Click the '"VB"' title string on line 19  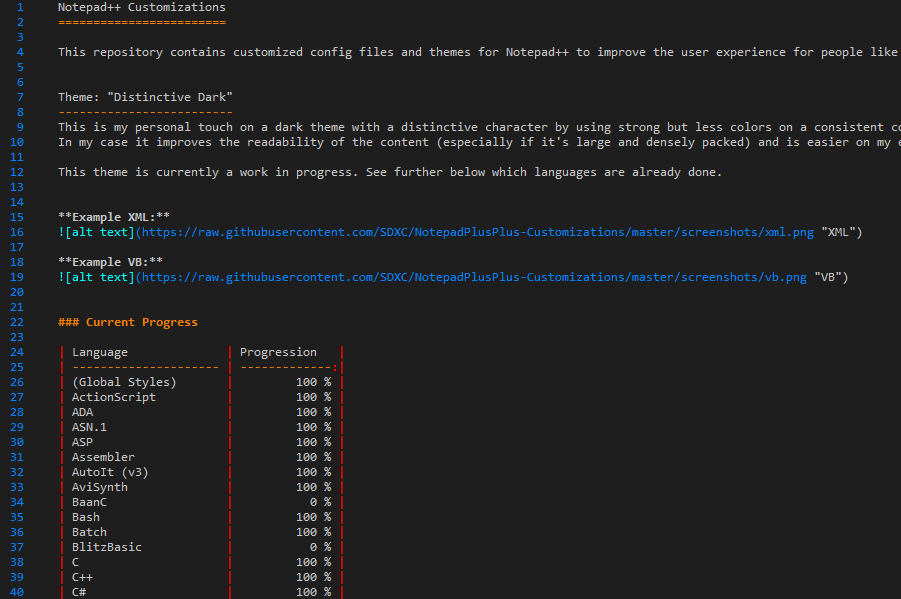click(828, 277)
